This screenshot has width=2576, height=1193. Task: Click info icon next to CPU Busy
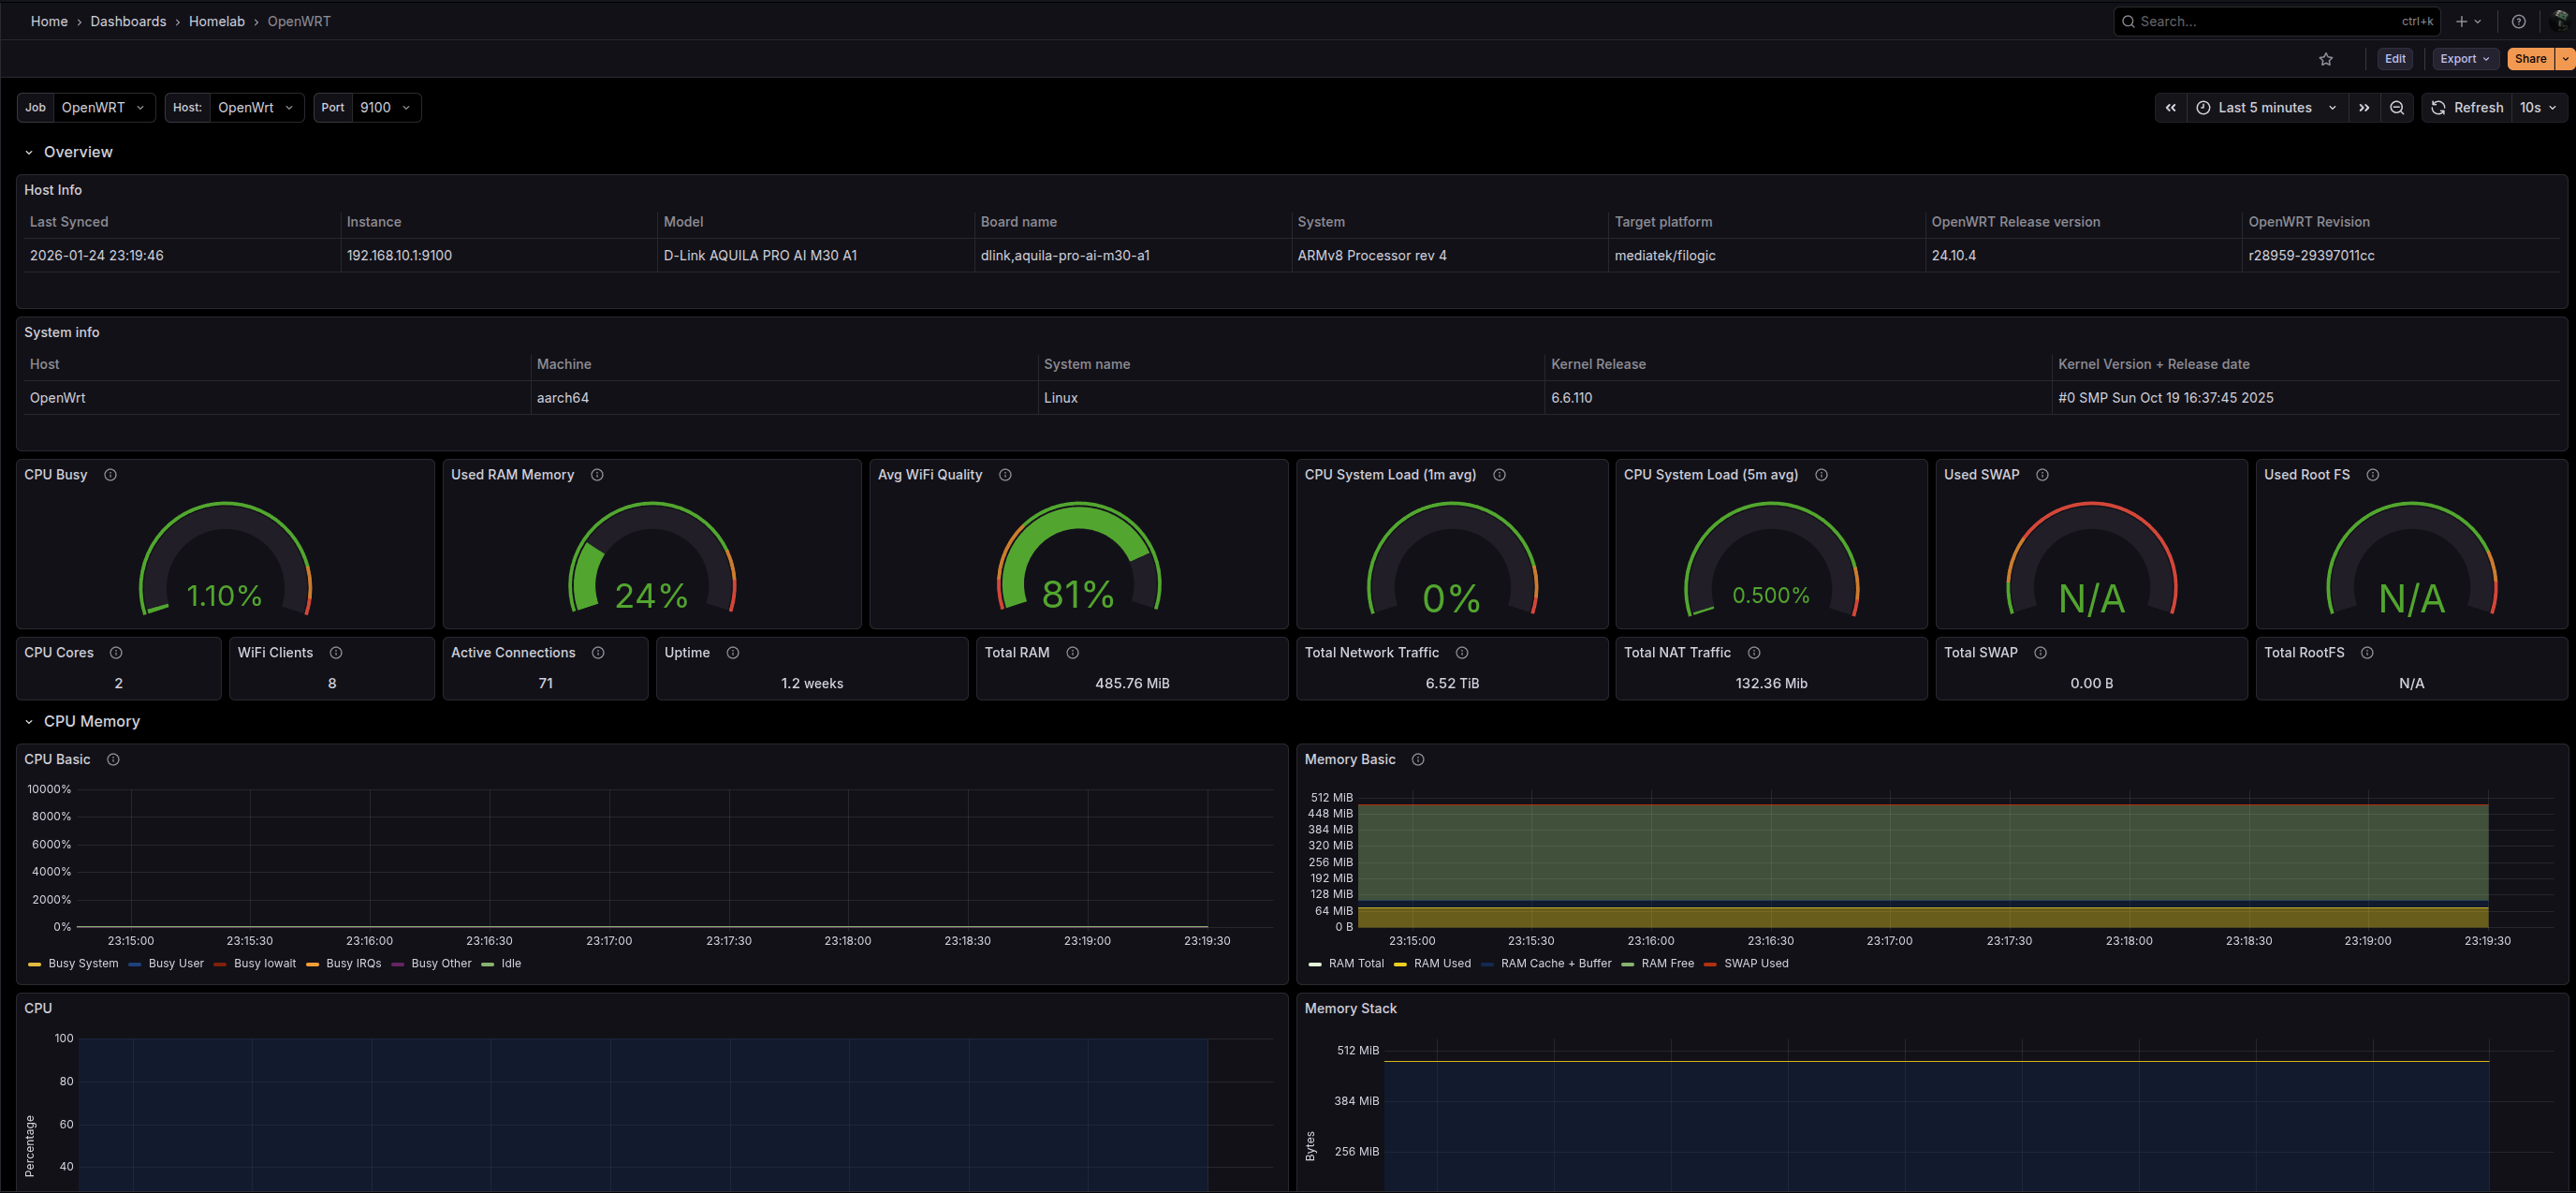(110, 475)
